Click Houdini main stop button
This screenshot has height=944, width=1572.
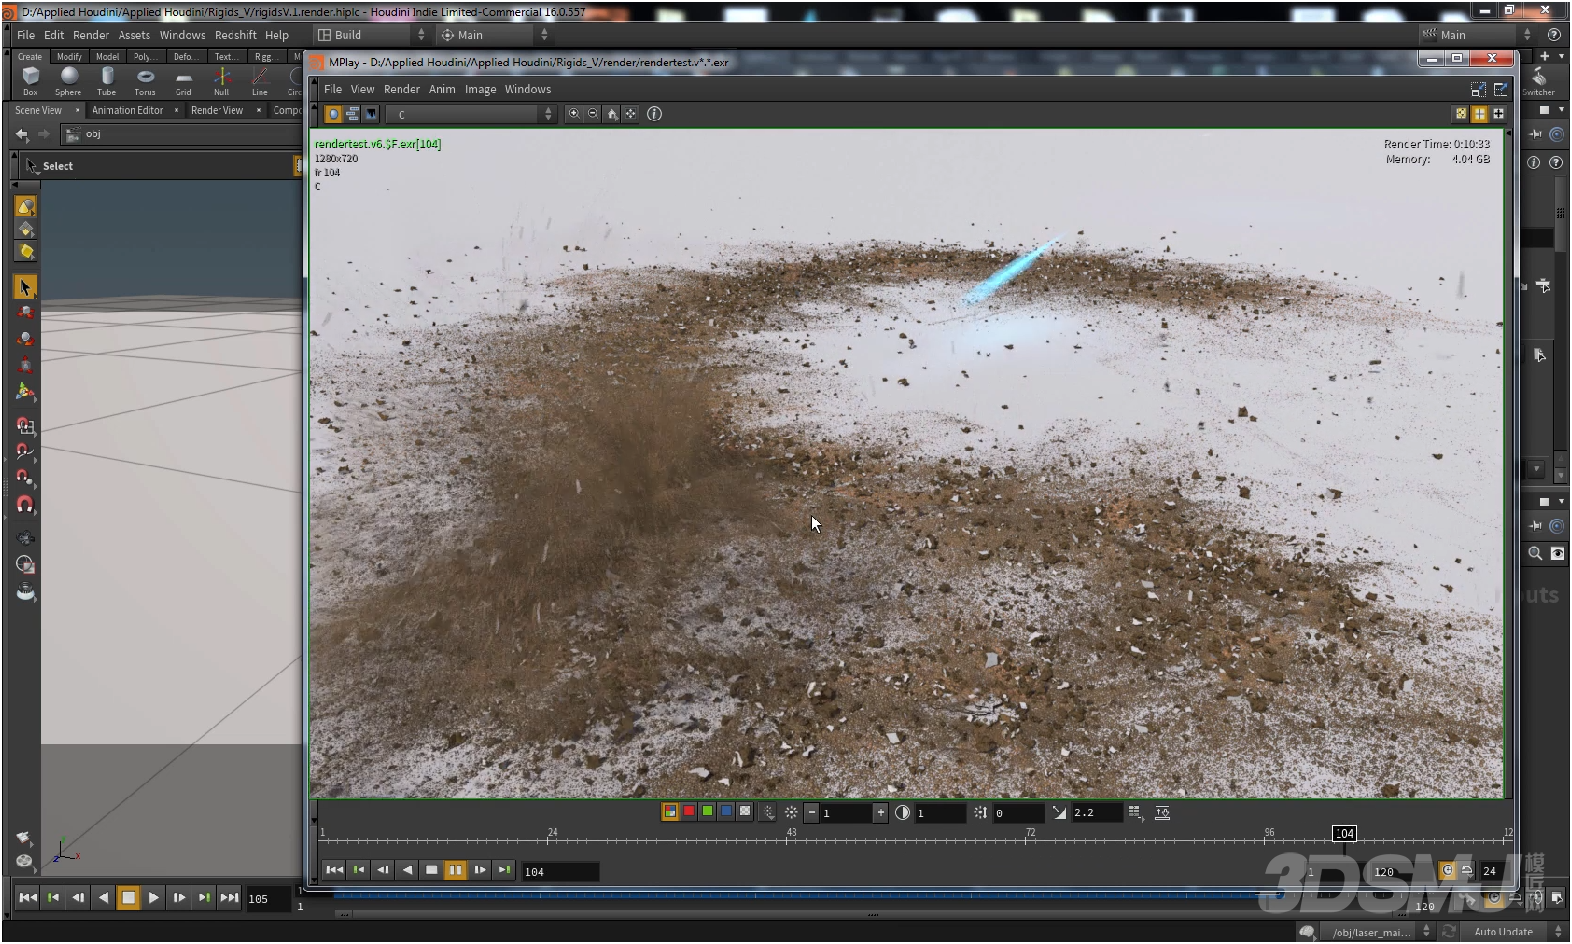click(x=128, y=898)
